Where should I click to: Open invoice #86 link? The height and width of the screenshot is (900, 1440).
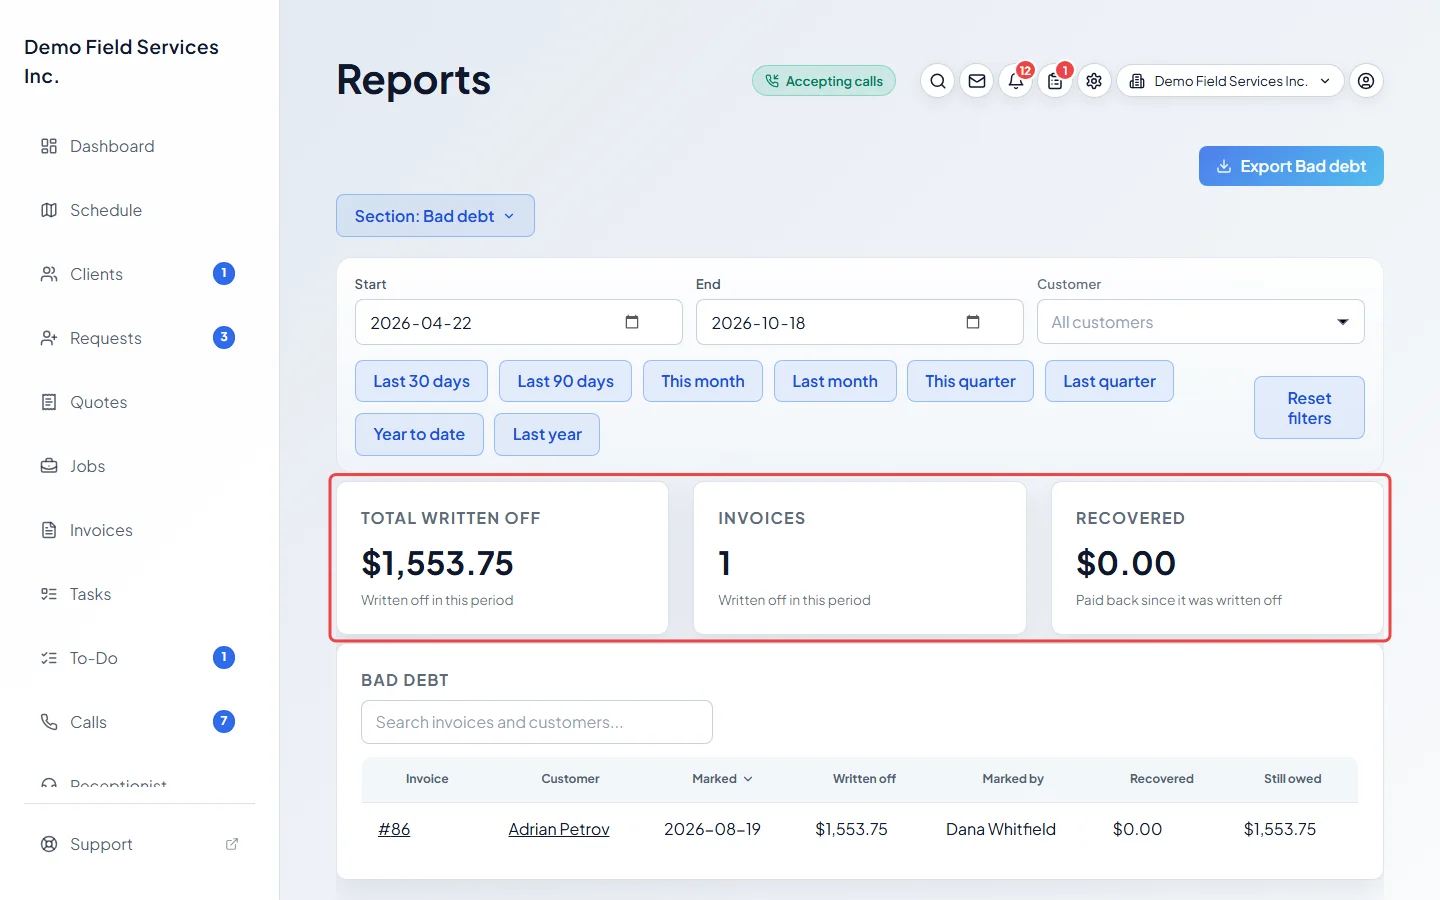pyautogui.click(x=394, y=829)
